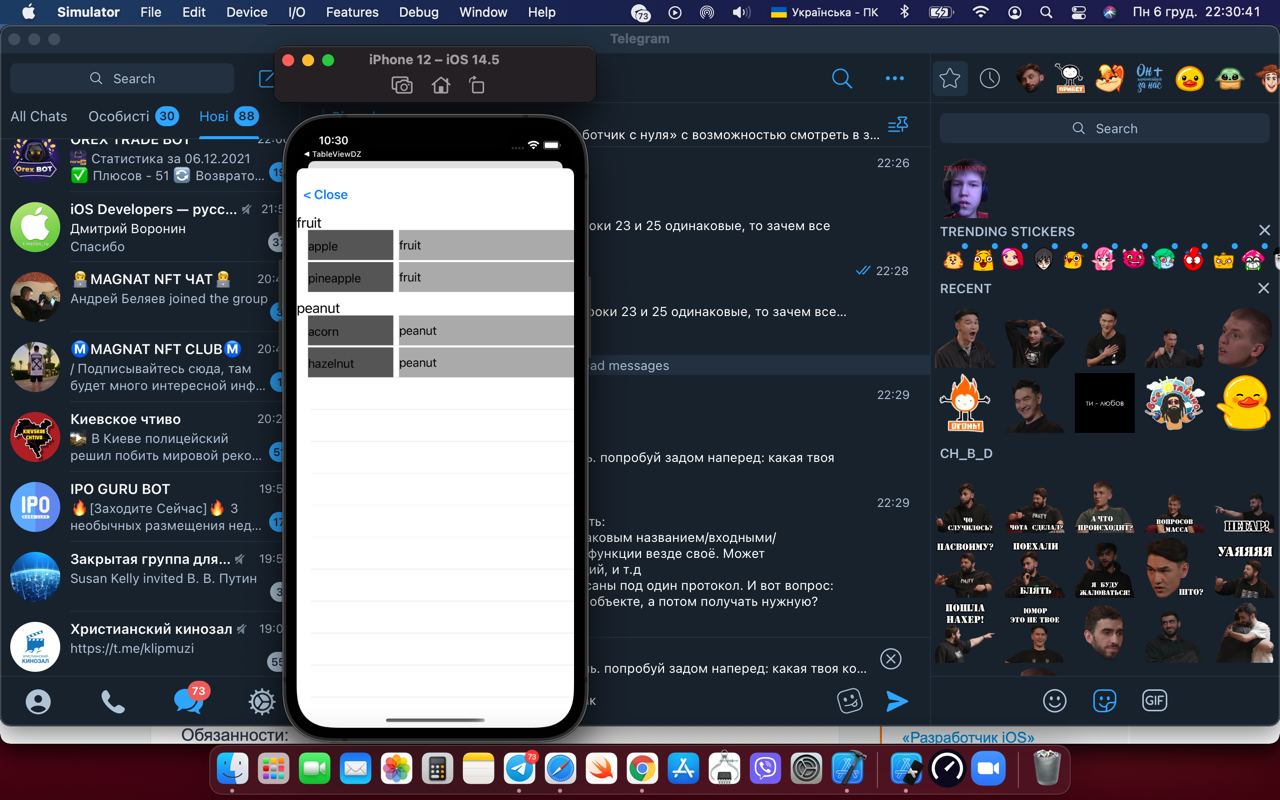1280x800 pixels.
Task: Open macOS Control Center icon
Action: click(x=1078, y=12)
